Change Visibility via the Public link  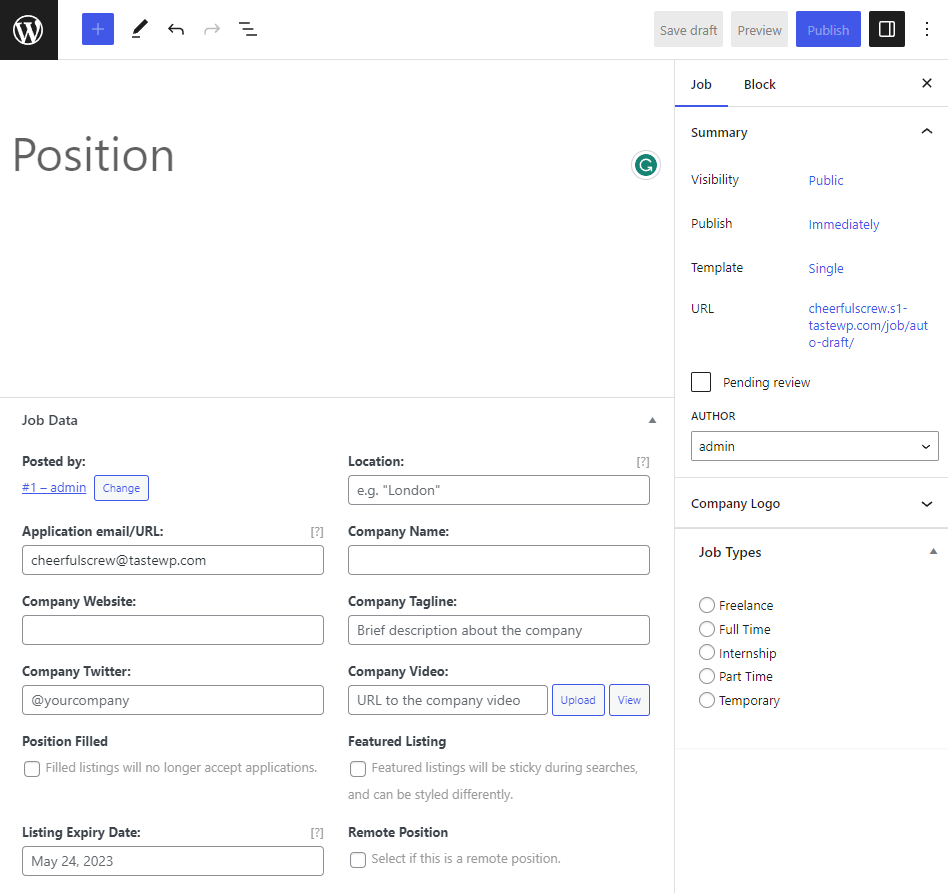coord(826,180)
